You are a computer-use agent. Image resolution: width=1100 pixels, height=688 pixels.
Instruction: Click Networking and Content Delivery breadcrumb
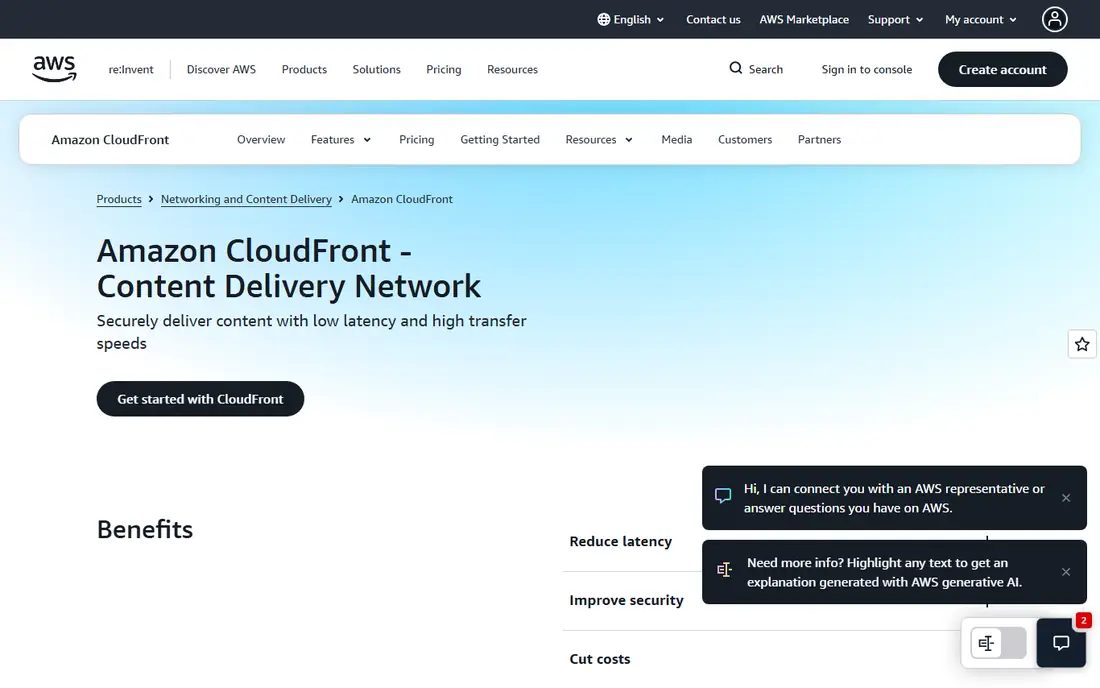click(246, 199)
